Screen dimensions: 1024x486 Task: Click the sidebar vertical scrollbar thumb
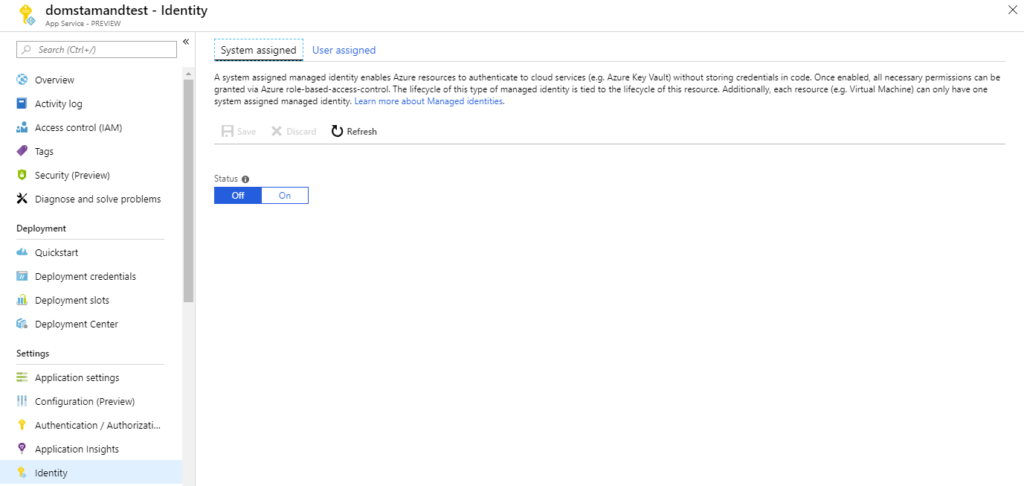[188, 191]
